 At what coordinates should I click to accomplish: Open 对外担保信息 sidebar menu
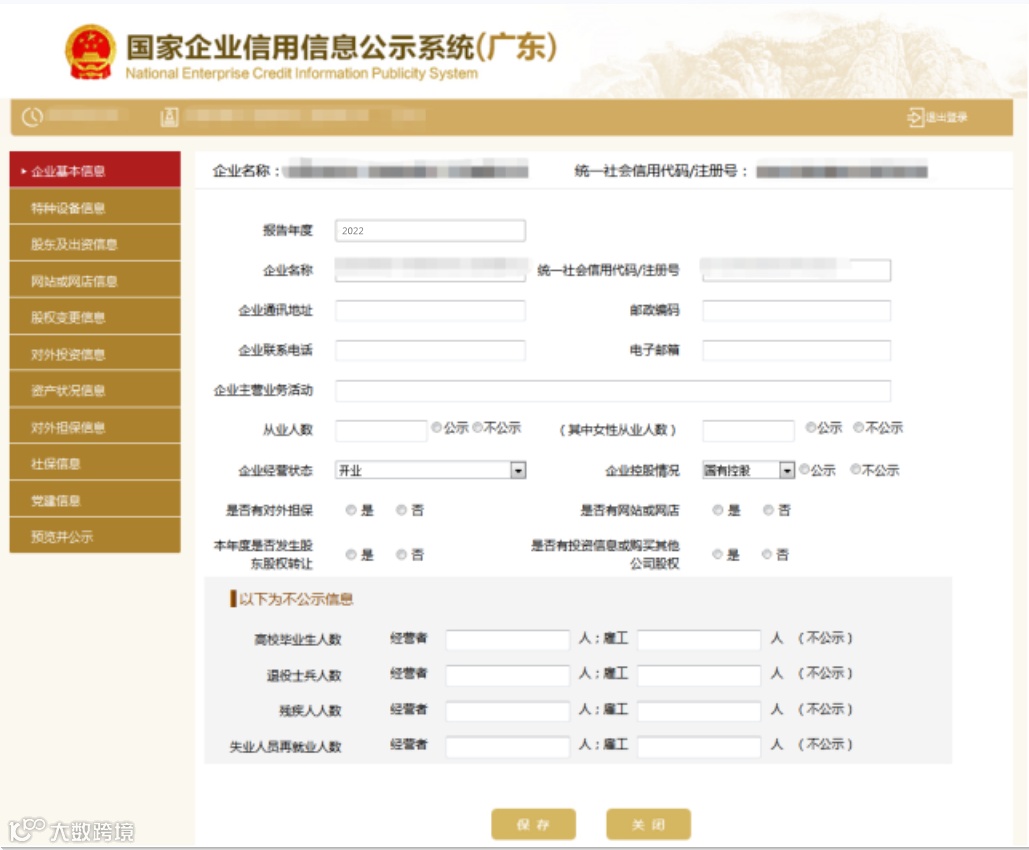pyautogui.click(x=95, y=427)
